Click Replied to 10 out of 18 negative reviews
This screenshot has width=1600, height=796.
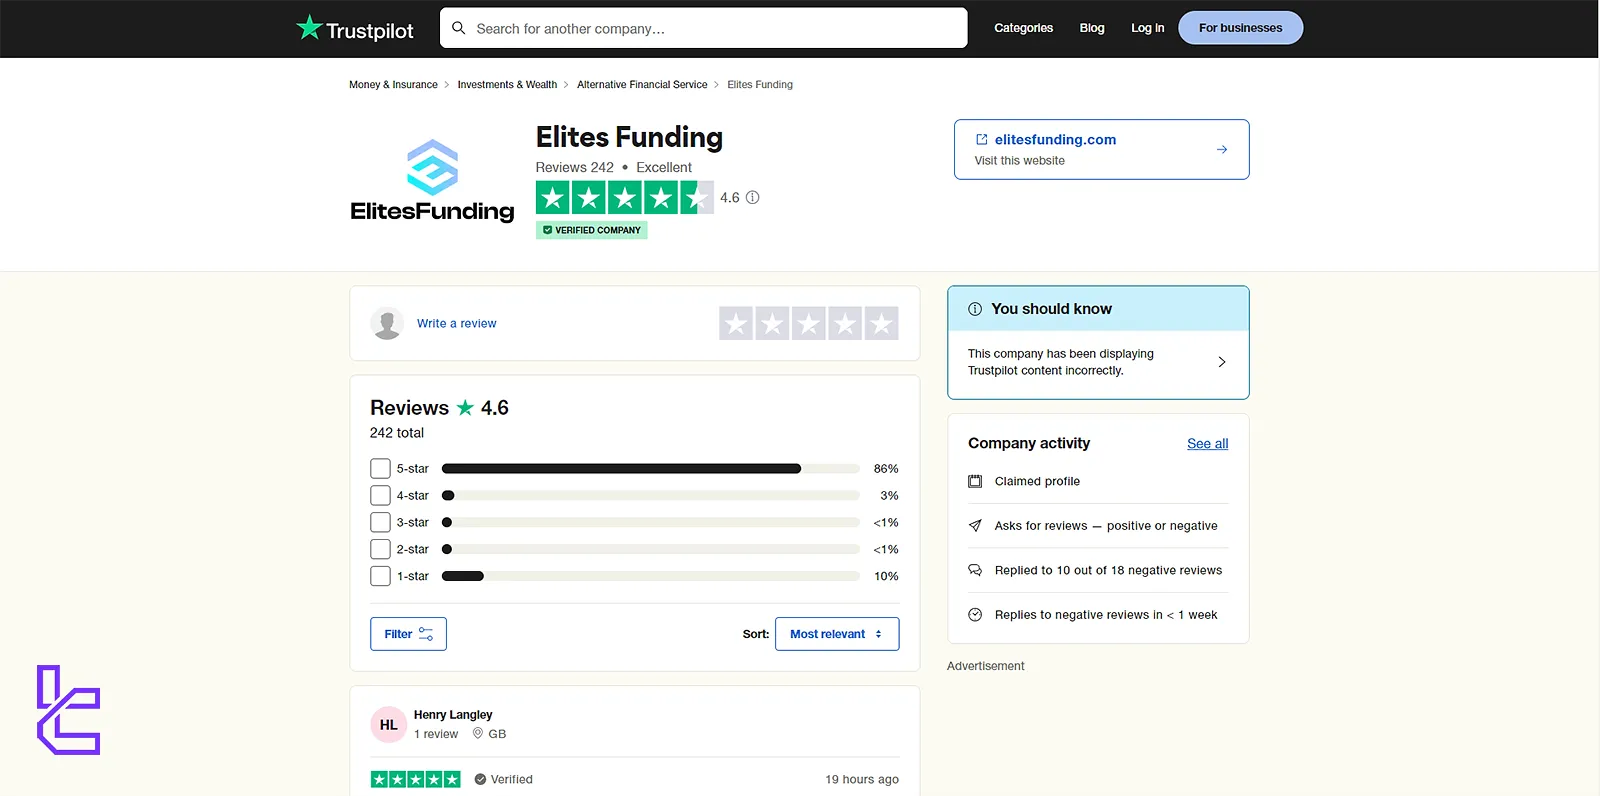coord(1108,570)
